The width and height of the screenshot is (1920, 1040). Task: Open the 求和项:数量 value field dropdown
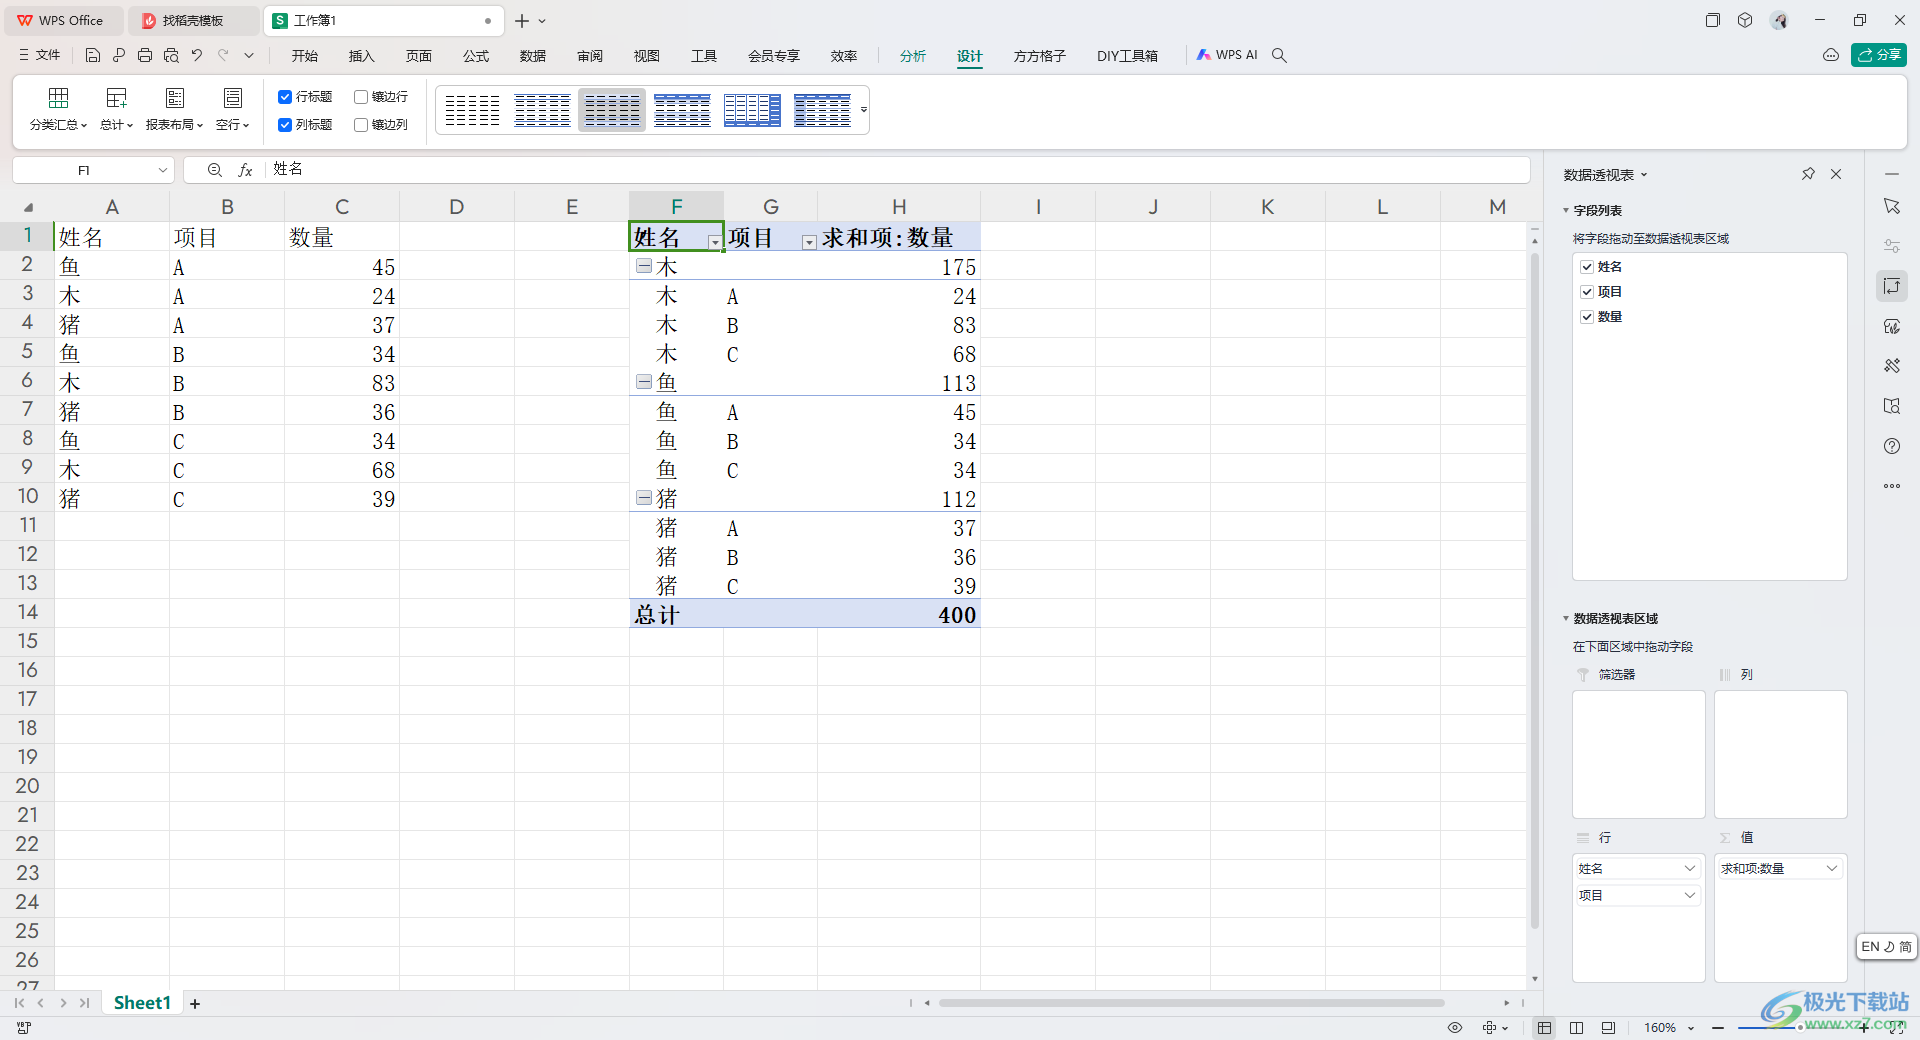pos(1832,869)
